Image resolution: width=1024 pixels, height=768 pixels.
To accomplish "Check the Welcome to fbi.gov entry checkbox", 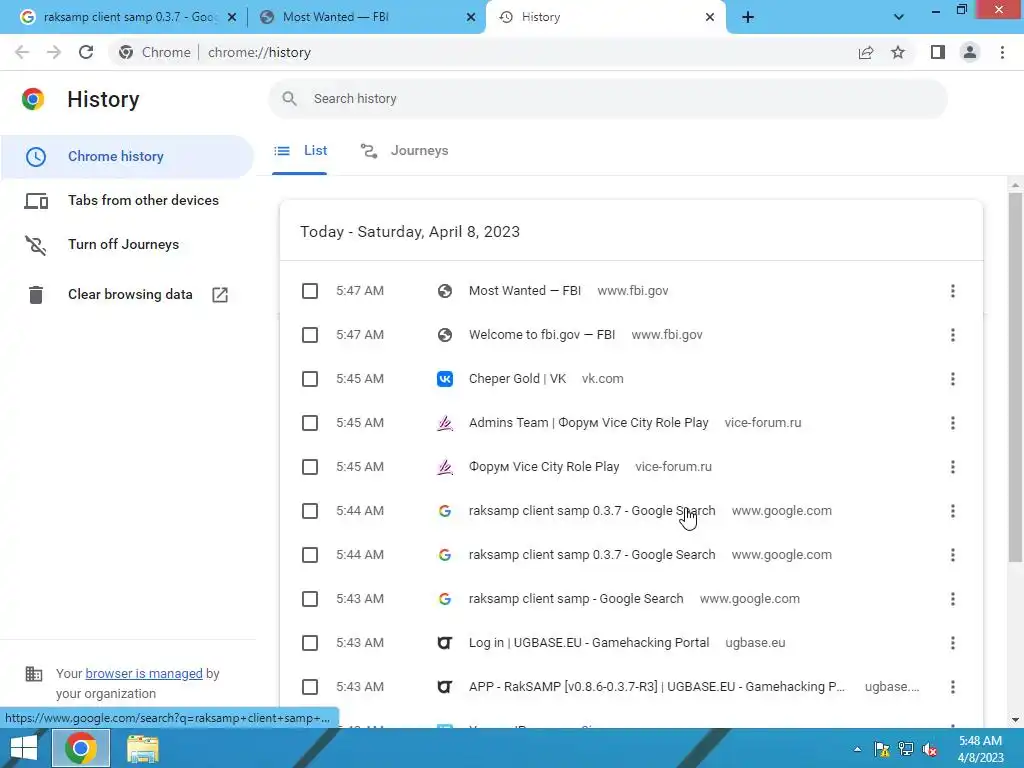I will point(310,335).
